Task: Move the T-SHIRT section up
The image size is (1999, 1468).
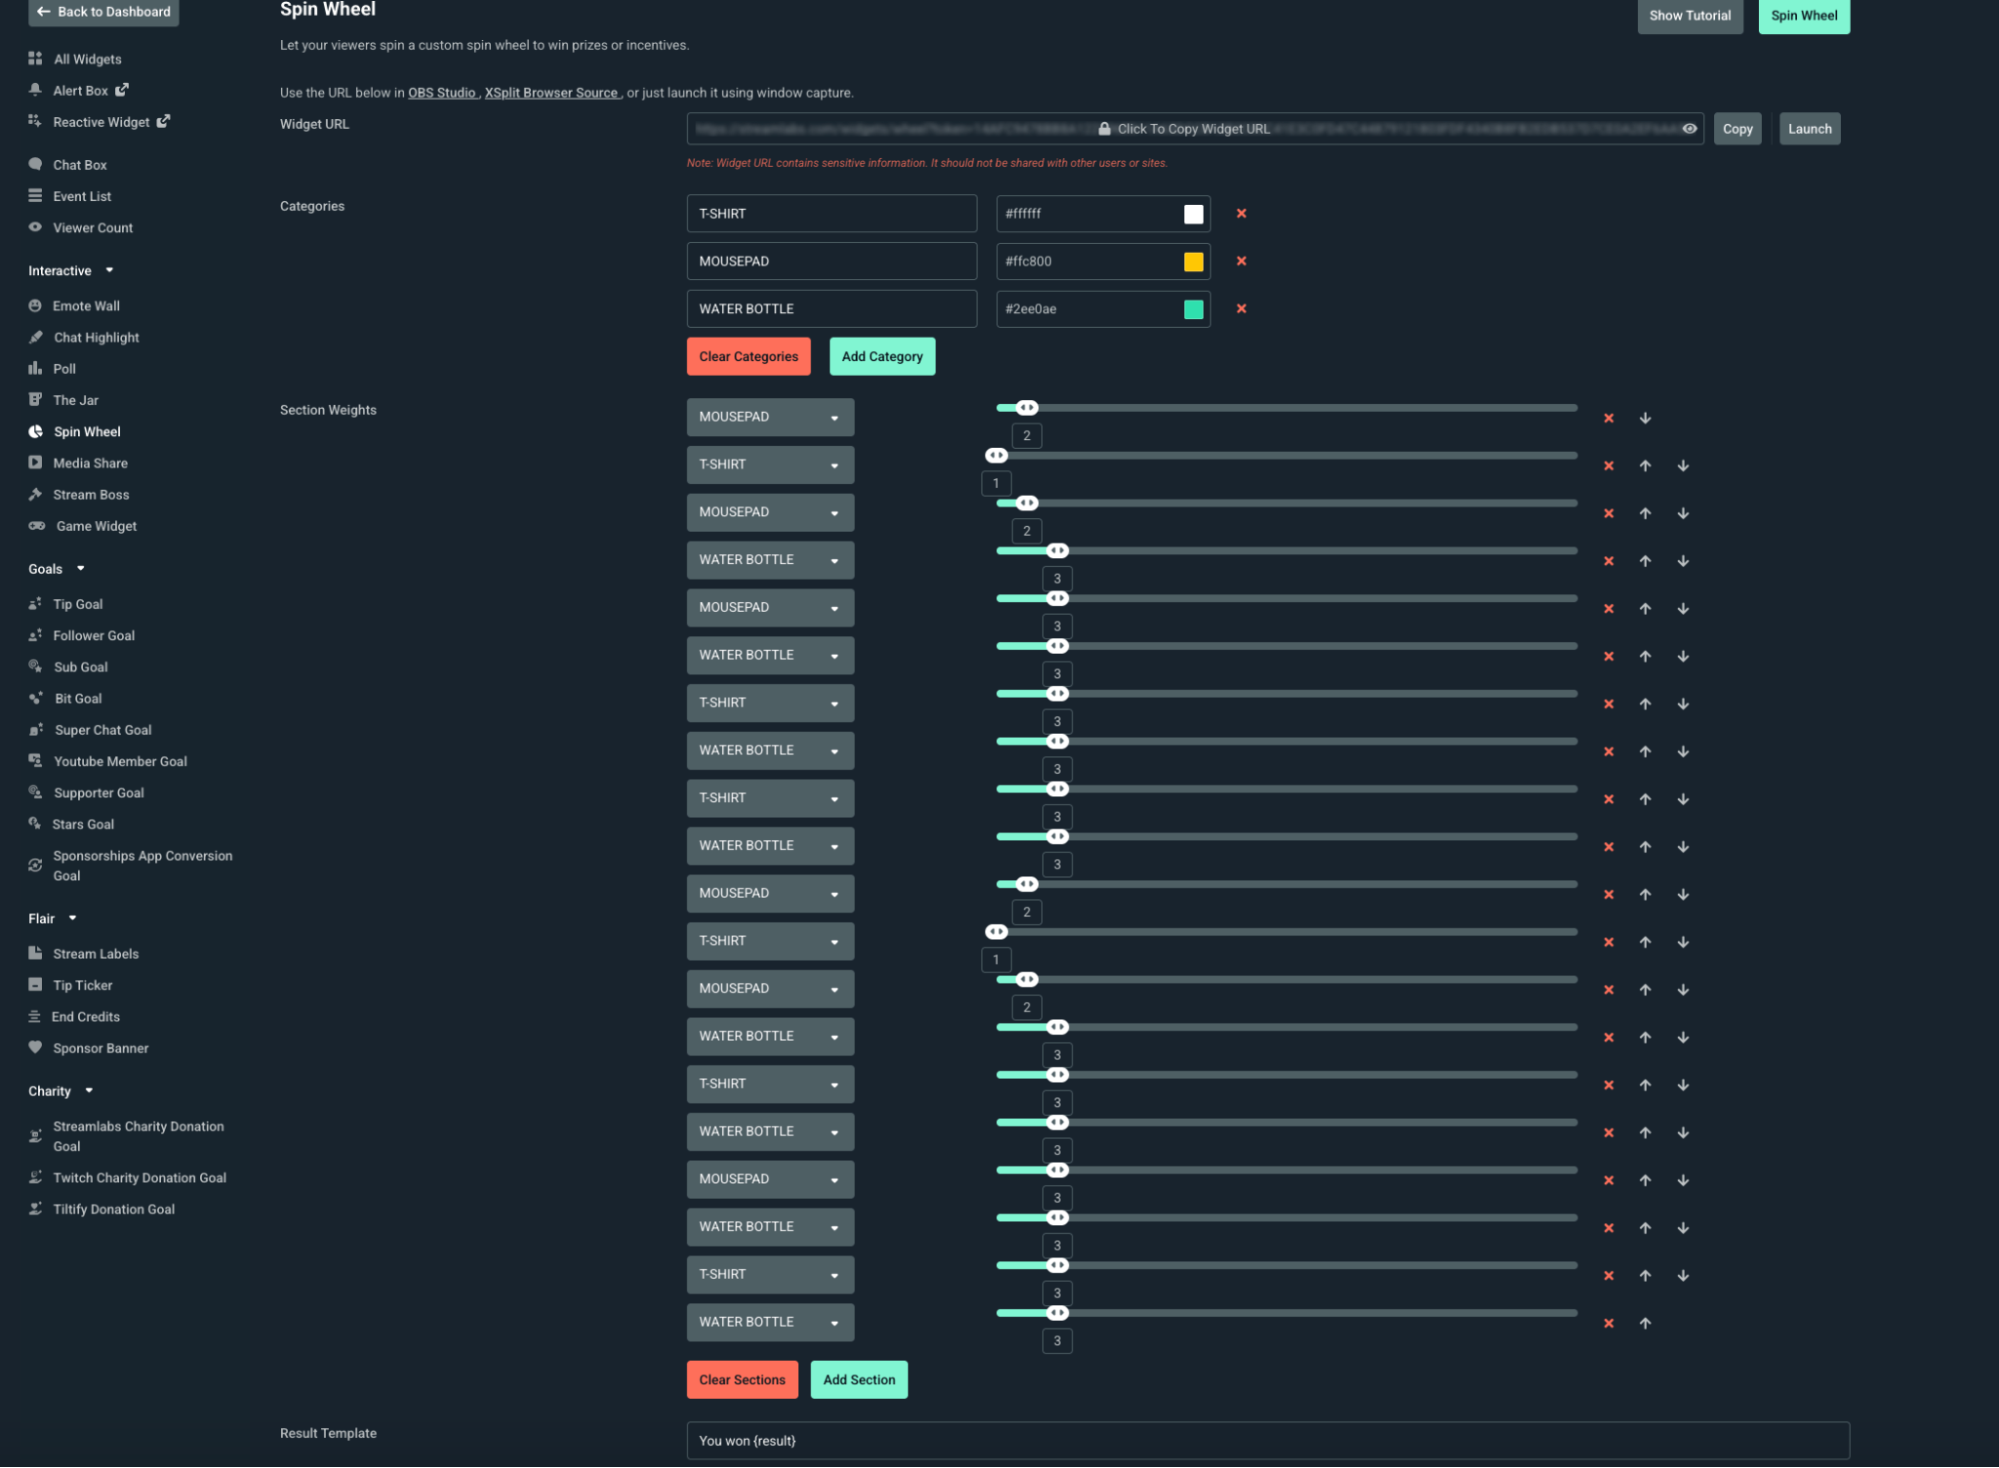Action: [1645, 466]
